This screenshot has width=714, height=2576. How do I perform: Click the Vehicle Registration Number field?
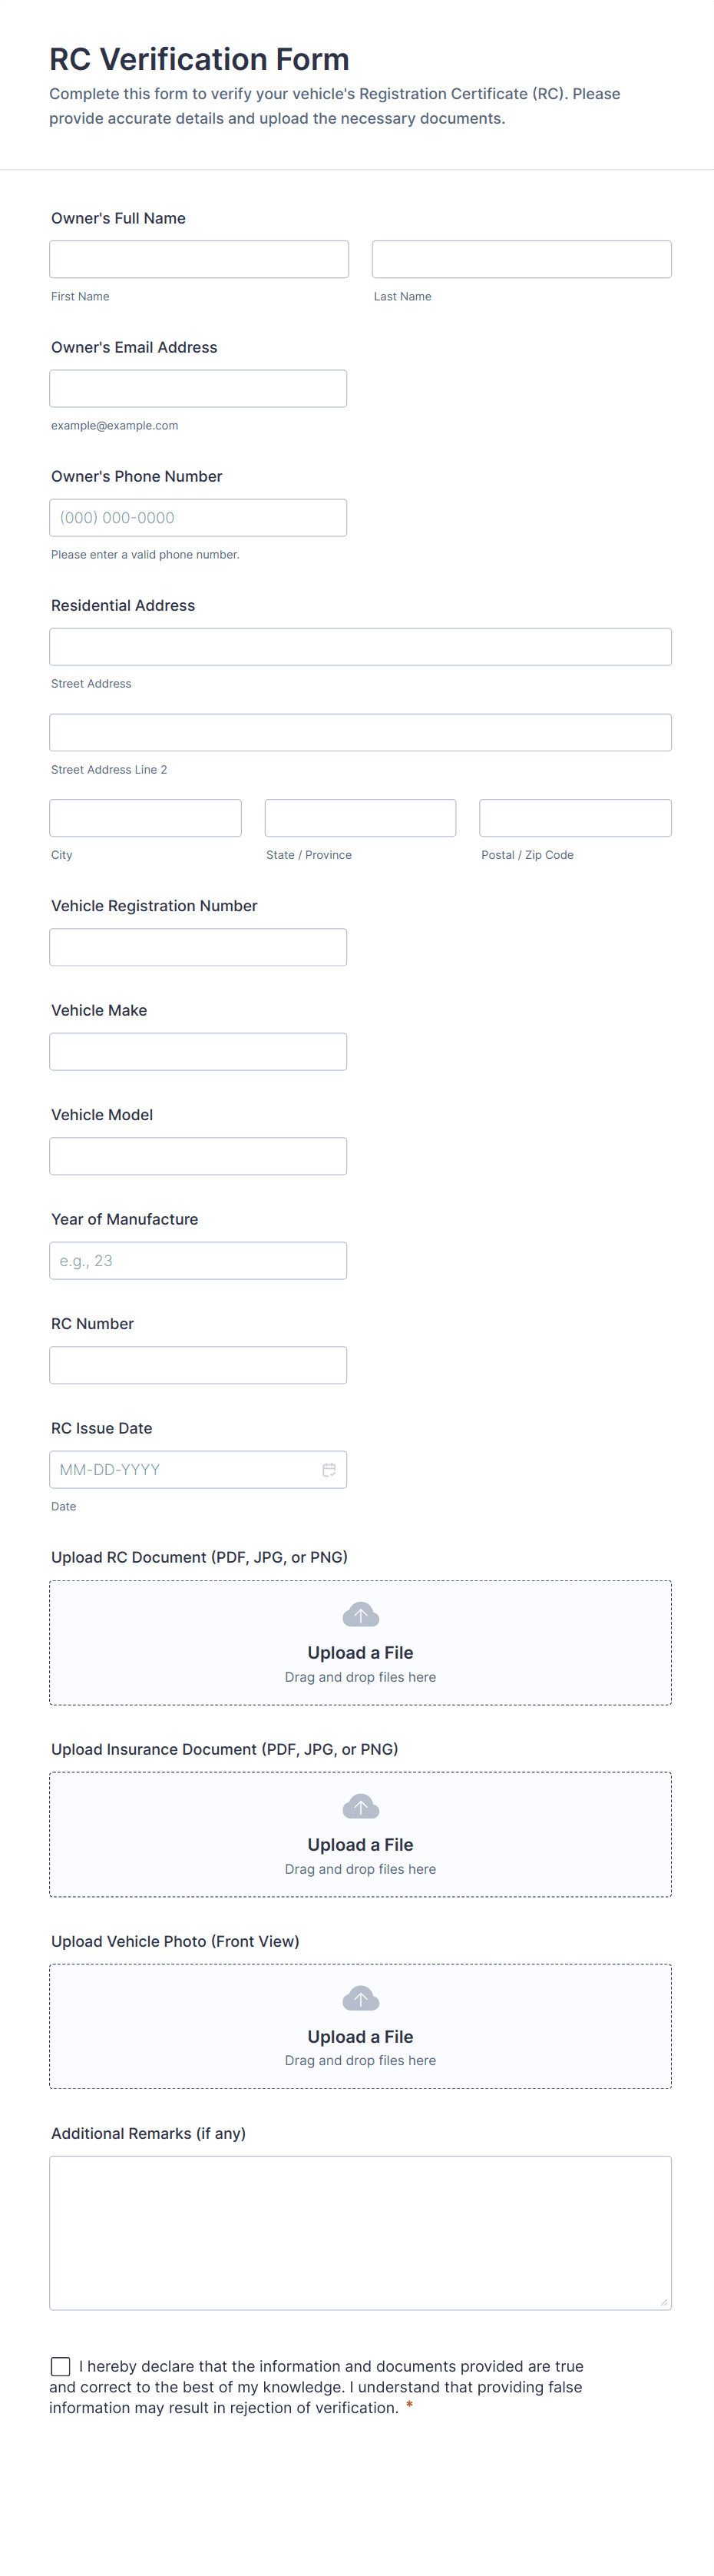[198, 947]
